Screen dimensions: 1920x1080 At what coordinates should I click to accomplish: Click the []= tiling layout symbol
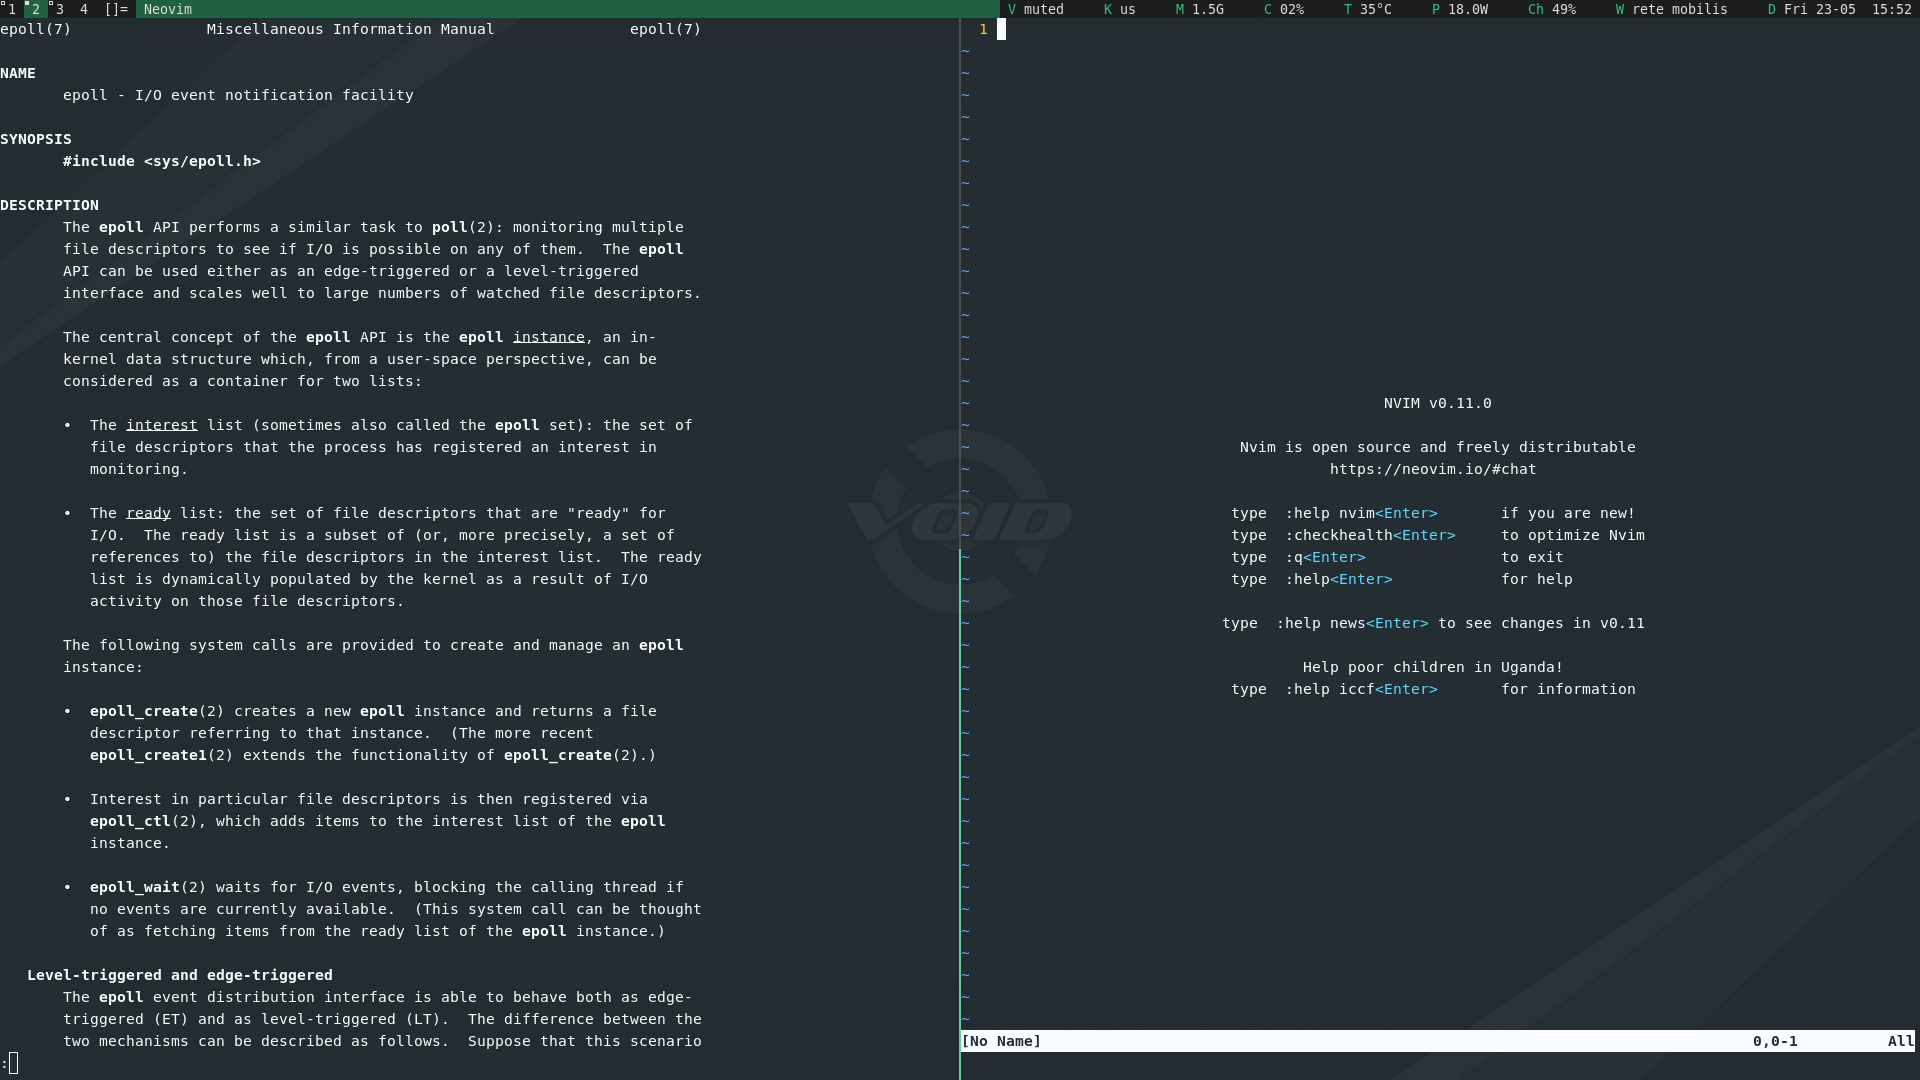pyautogui.click(x=116, y=9)
